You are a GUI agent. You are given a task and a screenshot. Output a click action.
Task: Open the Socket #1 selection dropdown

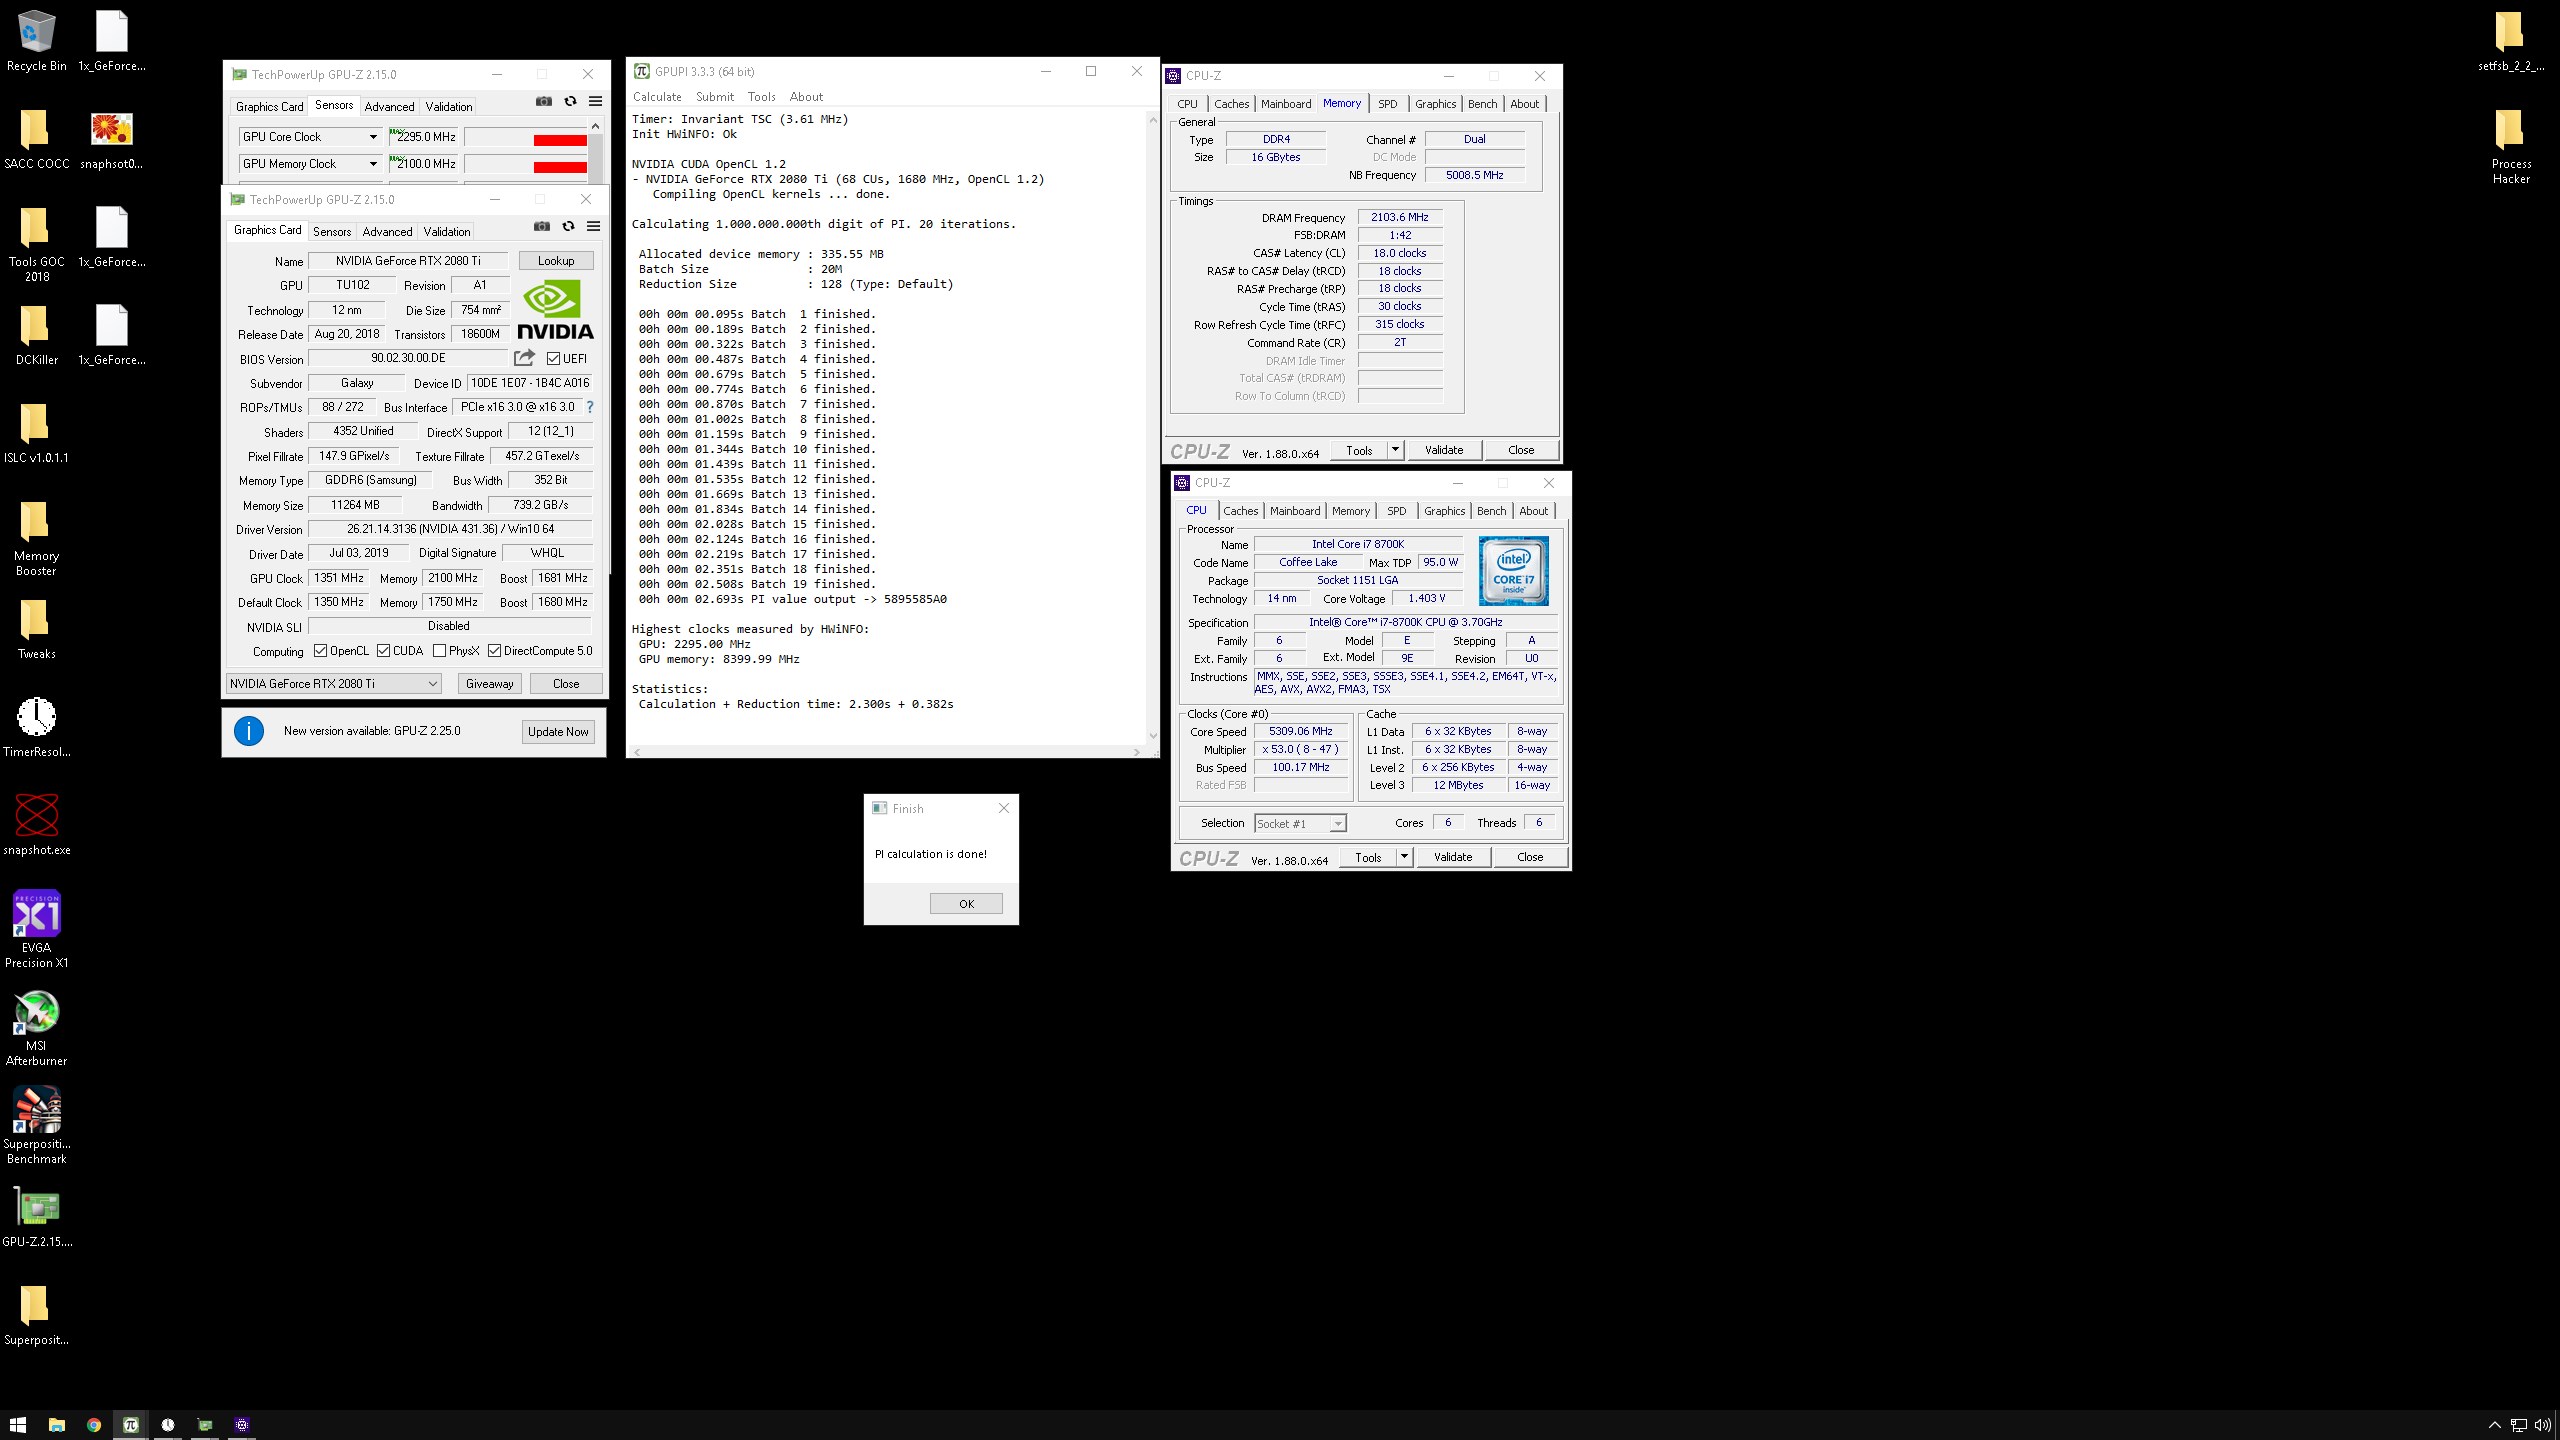pos(1300,824)
